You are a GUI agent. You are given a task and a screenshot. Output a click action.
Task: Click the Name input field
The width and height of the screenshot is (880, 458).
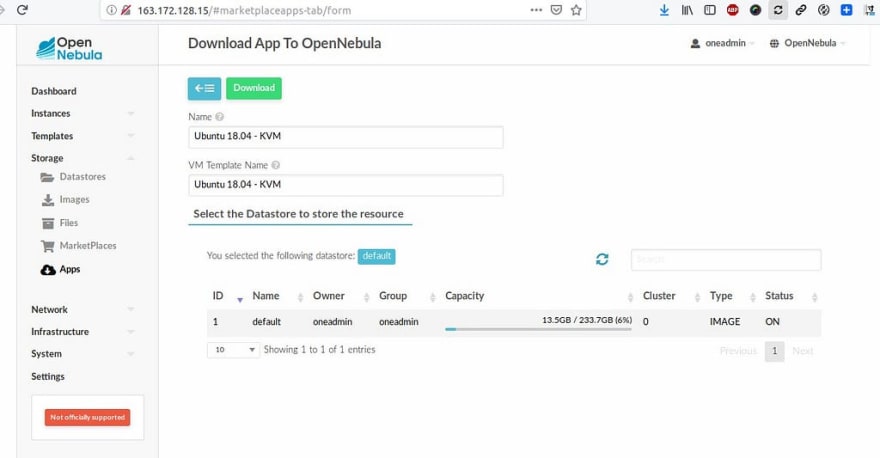[346, 137]
